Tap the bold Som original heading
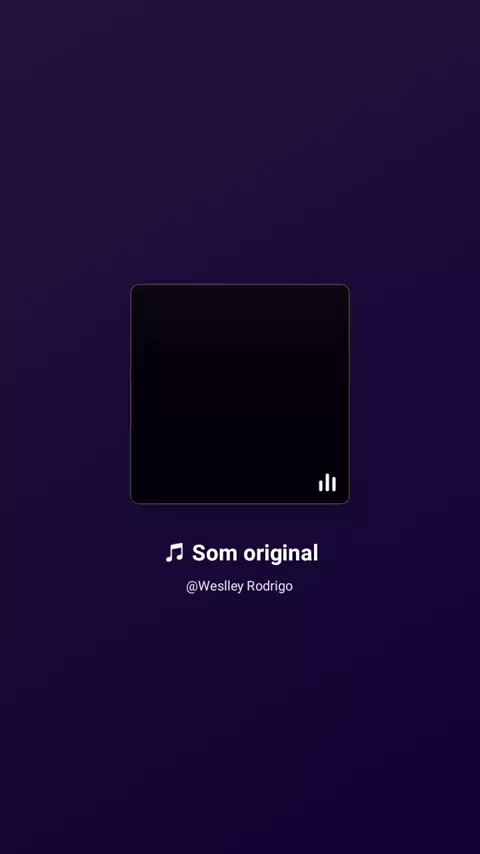 [x=255, y=553]
